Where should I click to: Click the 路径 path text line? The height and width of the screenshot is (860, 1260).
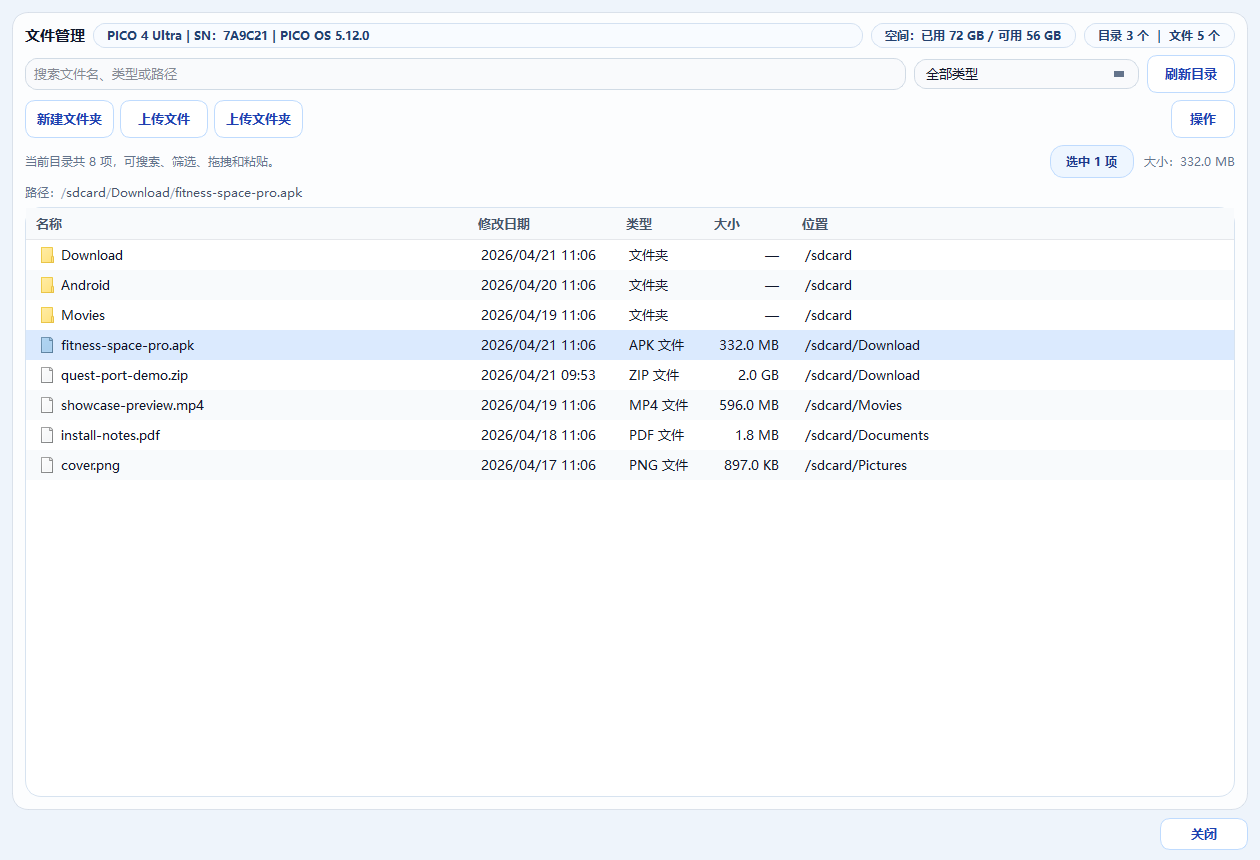coord(164,193)
